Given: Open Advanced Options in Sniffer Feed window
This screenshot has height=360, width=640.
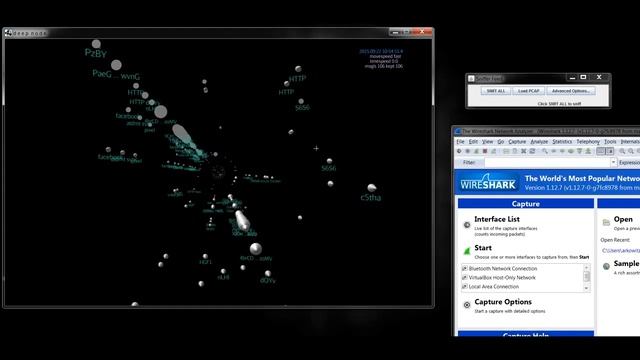Looking at the screenshot, I should (571, 91).
